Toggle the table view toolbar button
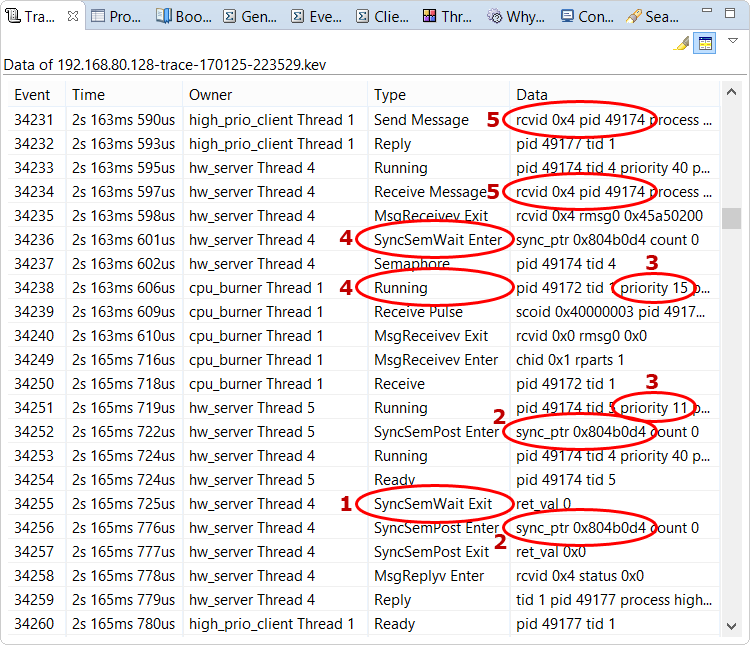 click(704, 43)
